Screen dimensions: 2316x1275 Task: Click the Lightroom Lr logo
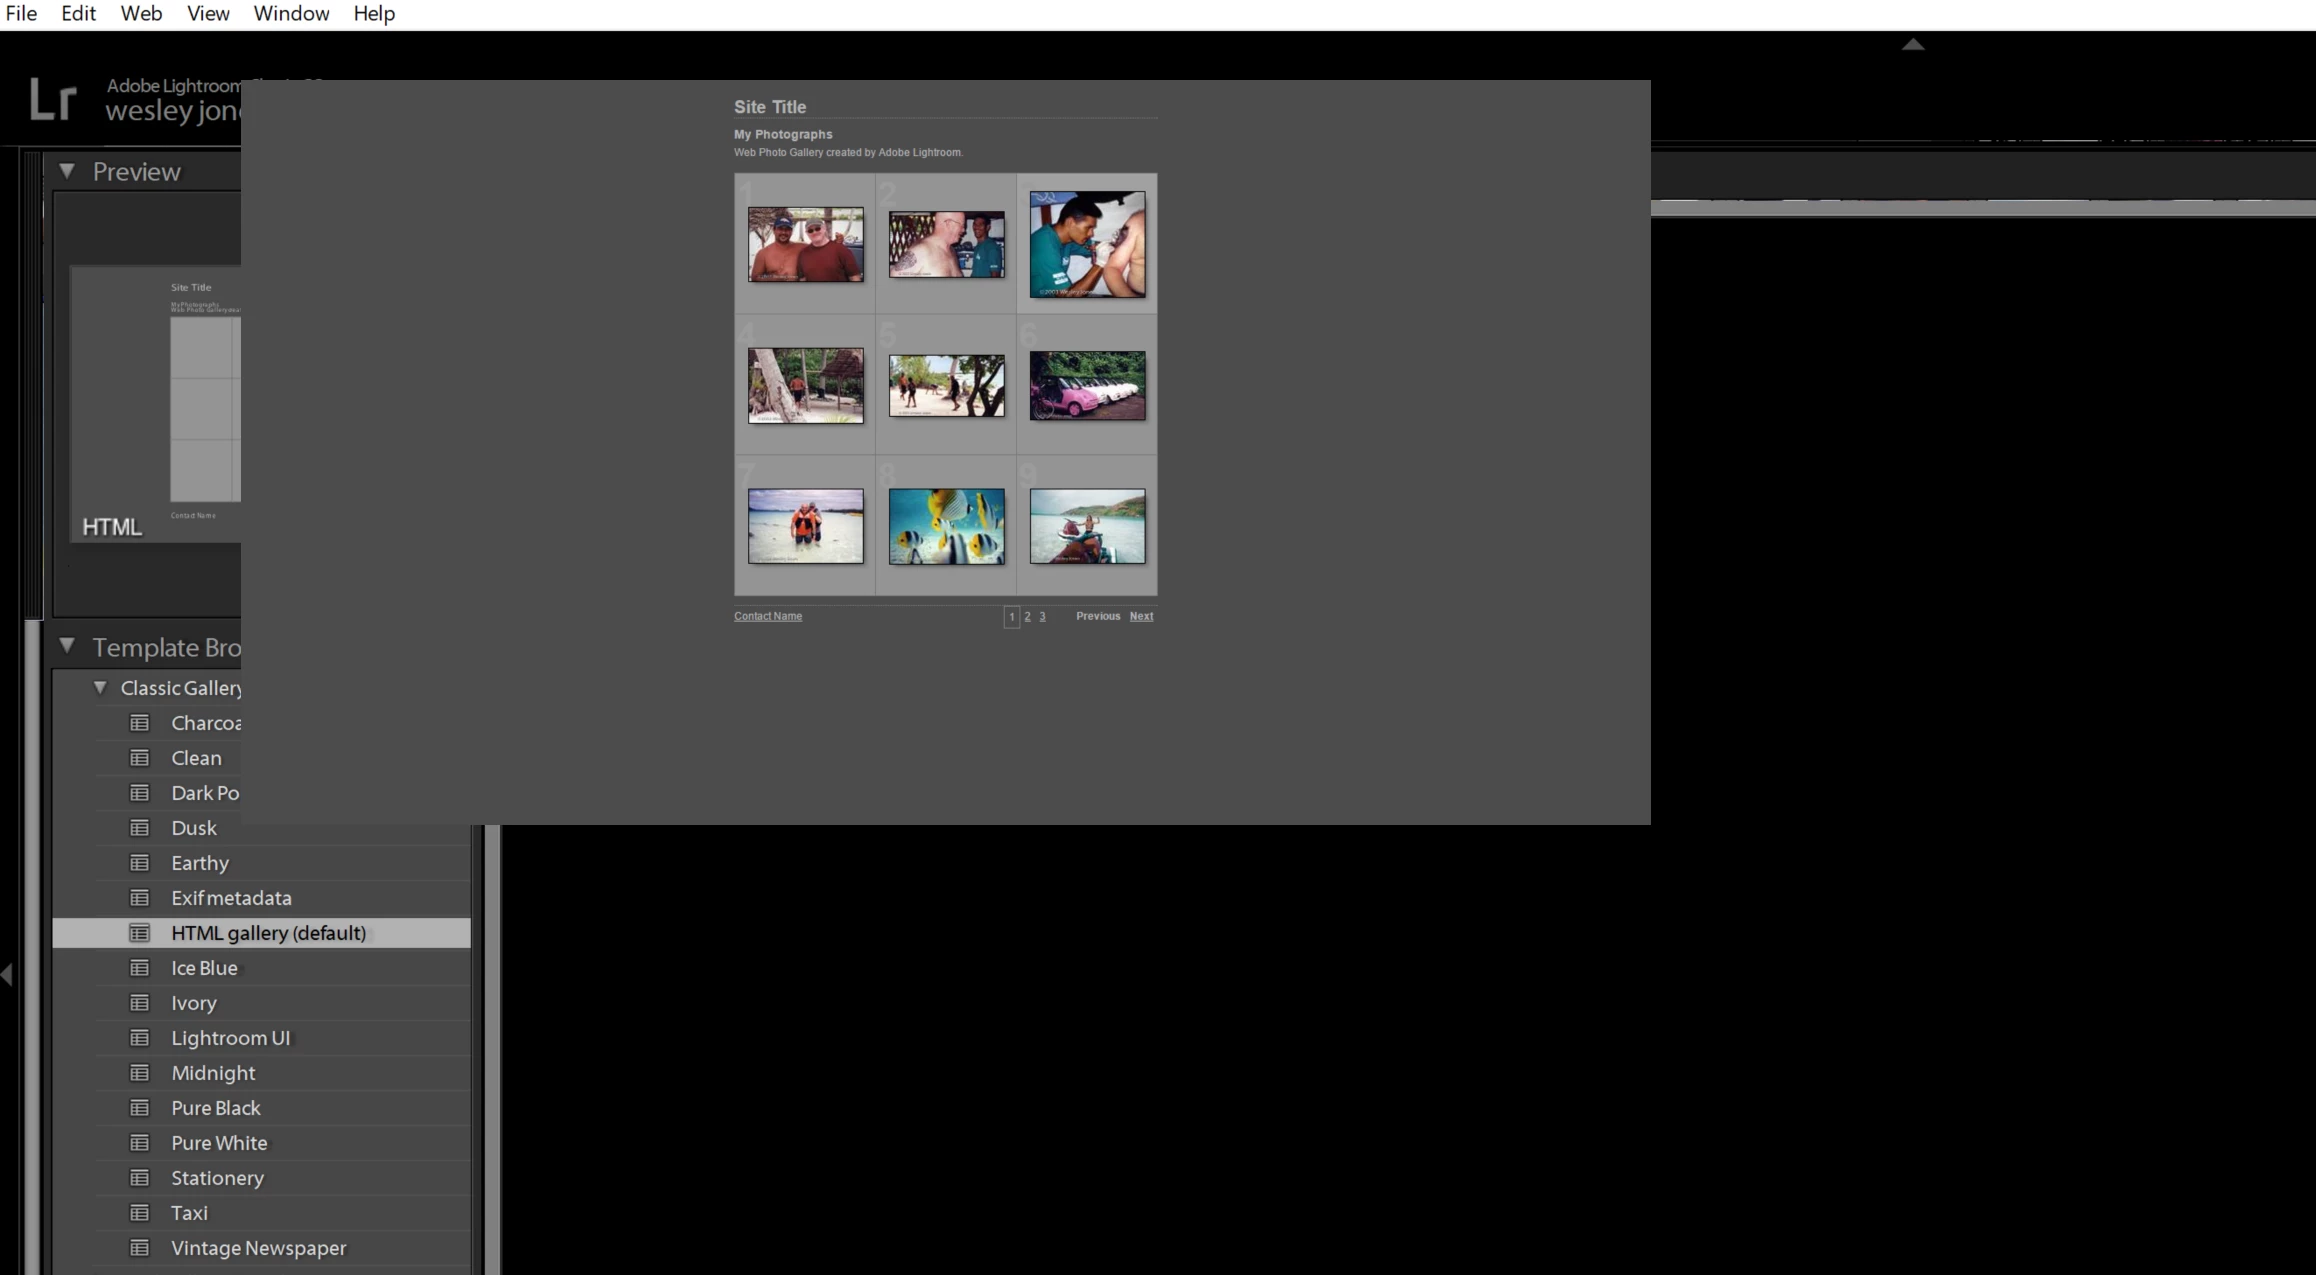pyautogui.click(x=52, y=100)
